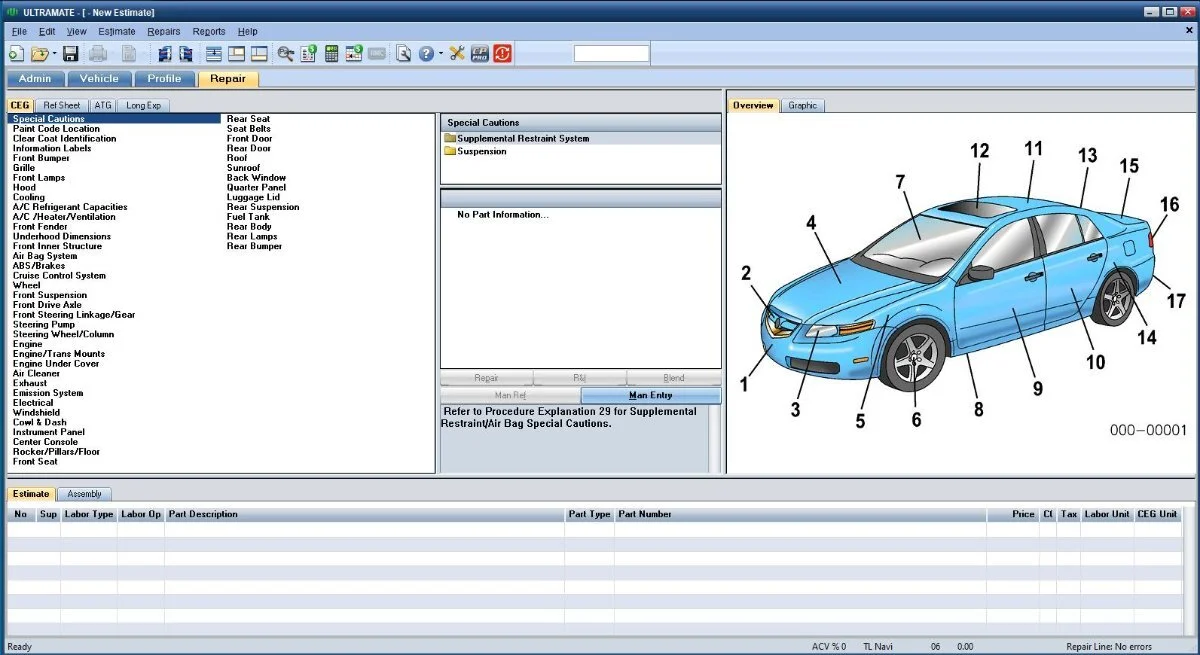Select the Ref Sheet tab
The height and width of the screenshot is (655, 1200).
[x=62, y=105]
